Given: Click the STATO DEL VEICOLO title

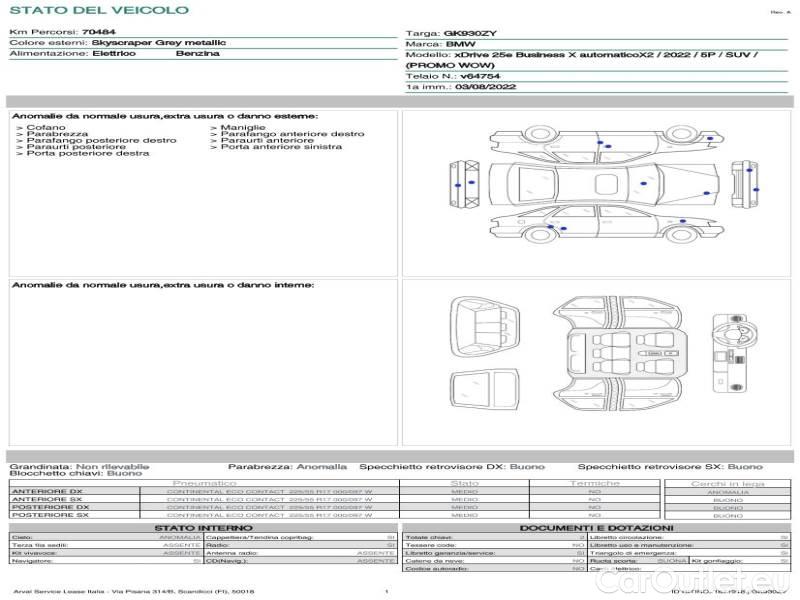Looking at the screenshot, I should pyautogui.click(x=98, y=10).
